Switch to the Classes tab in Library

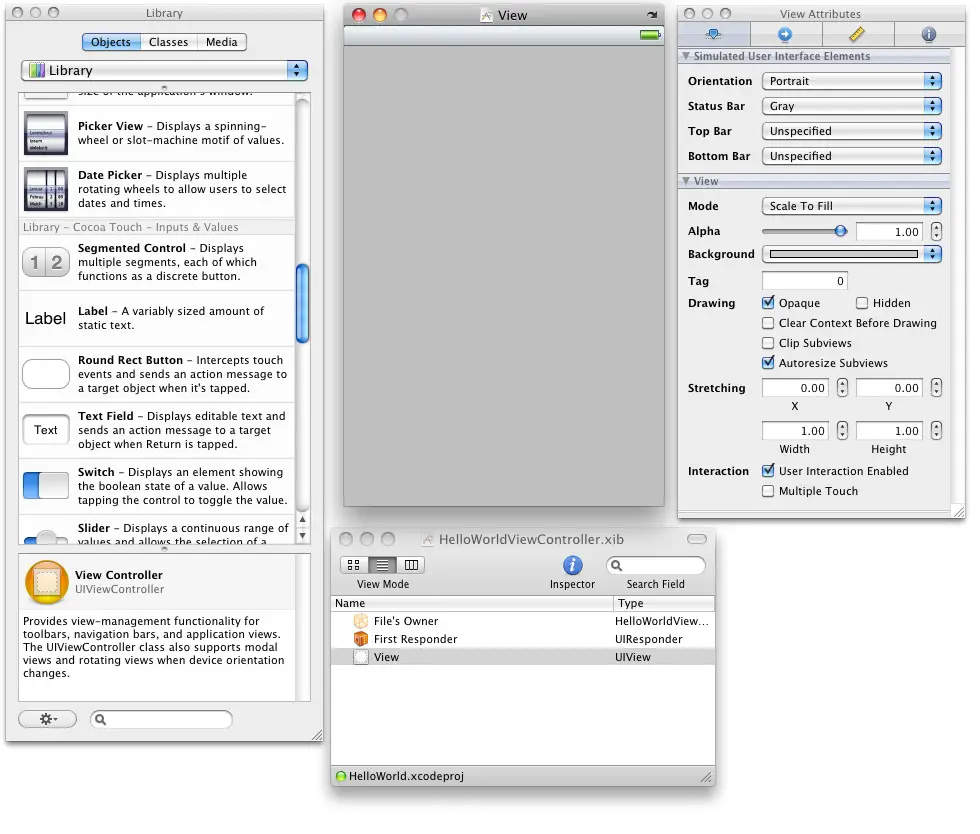[168, 42]
